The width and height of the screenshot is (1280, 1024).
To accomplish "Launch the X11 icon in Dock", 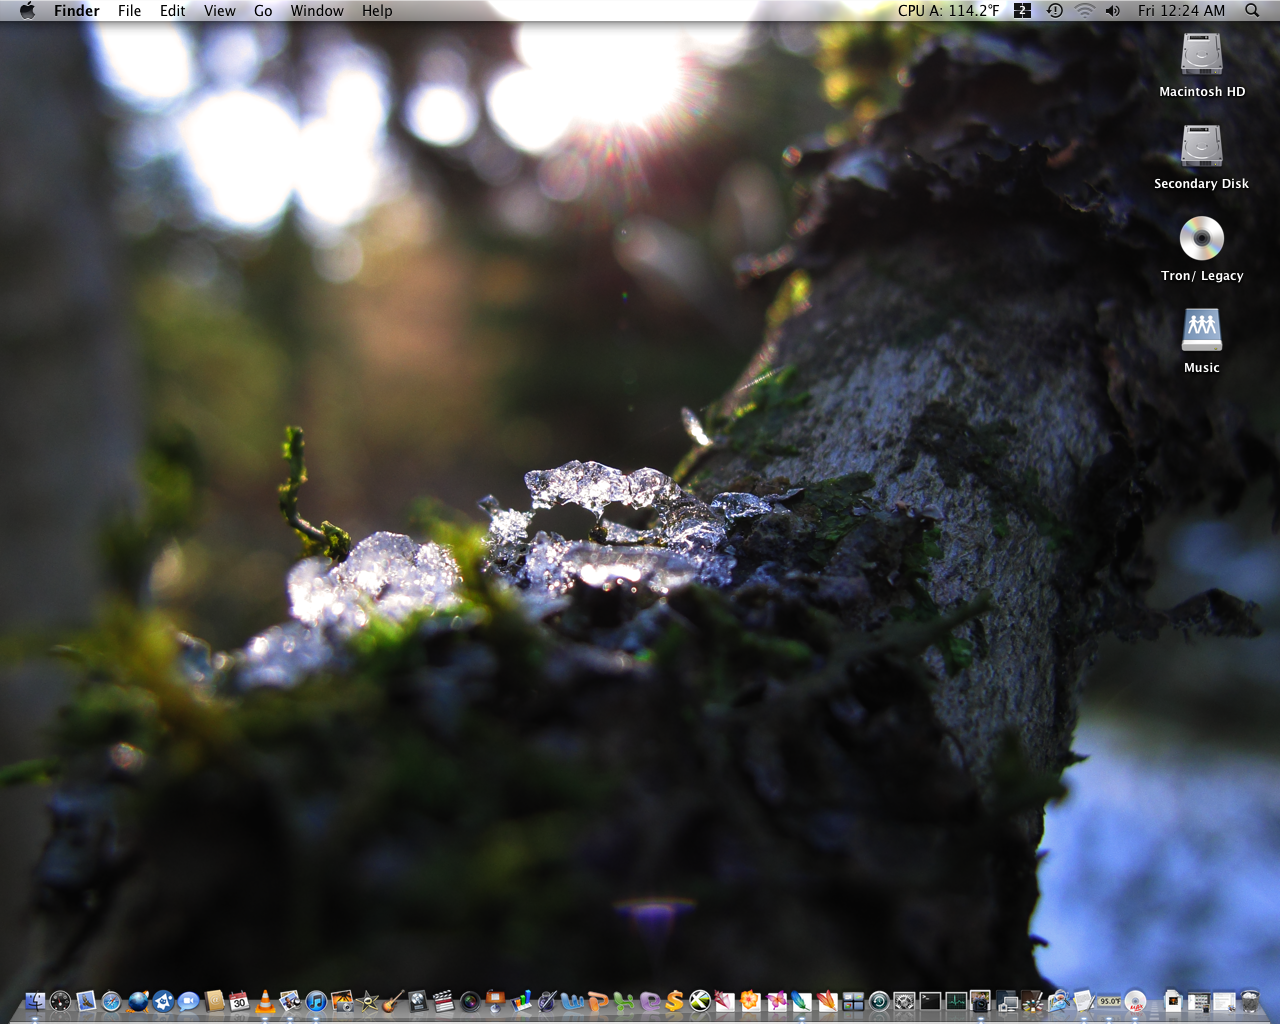I will (700, 1001).
